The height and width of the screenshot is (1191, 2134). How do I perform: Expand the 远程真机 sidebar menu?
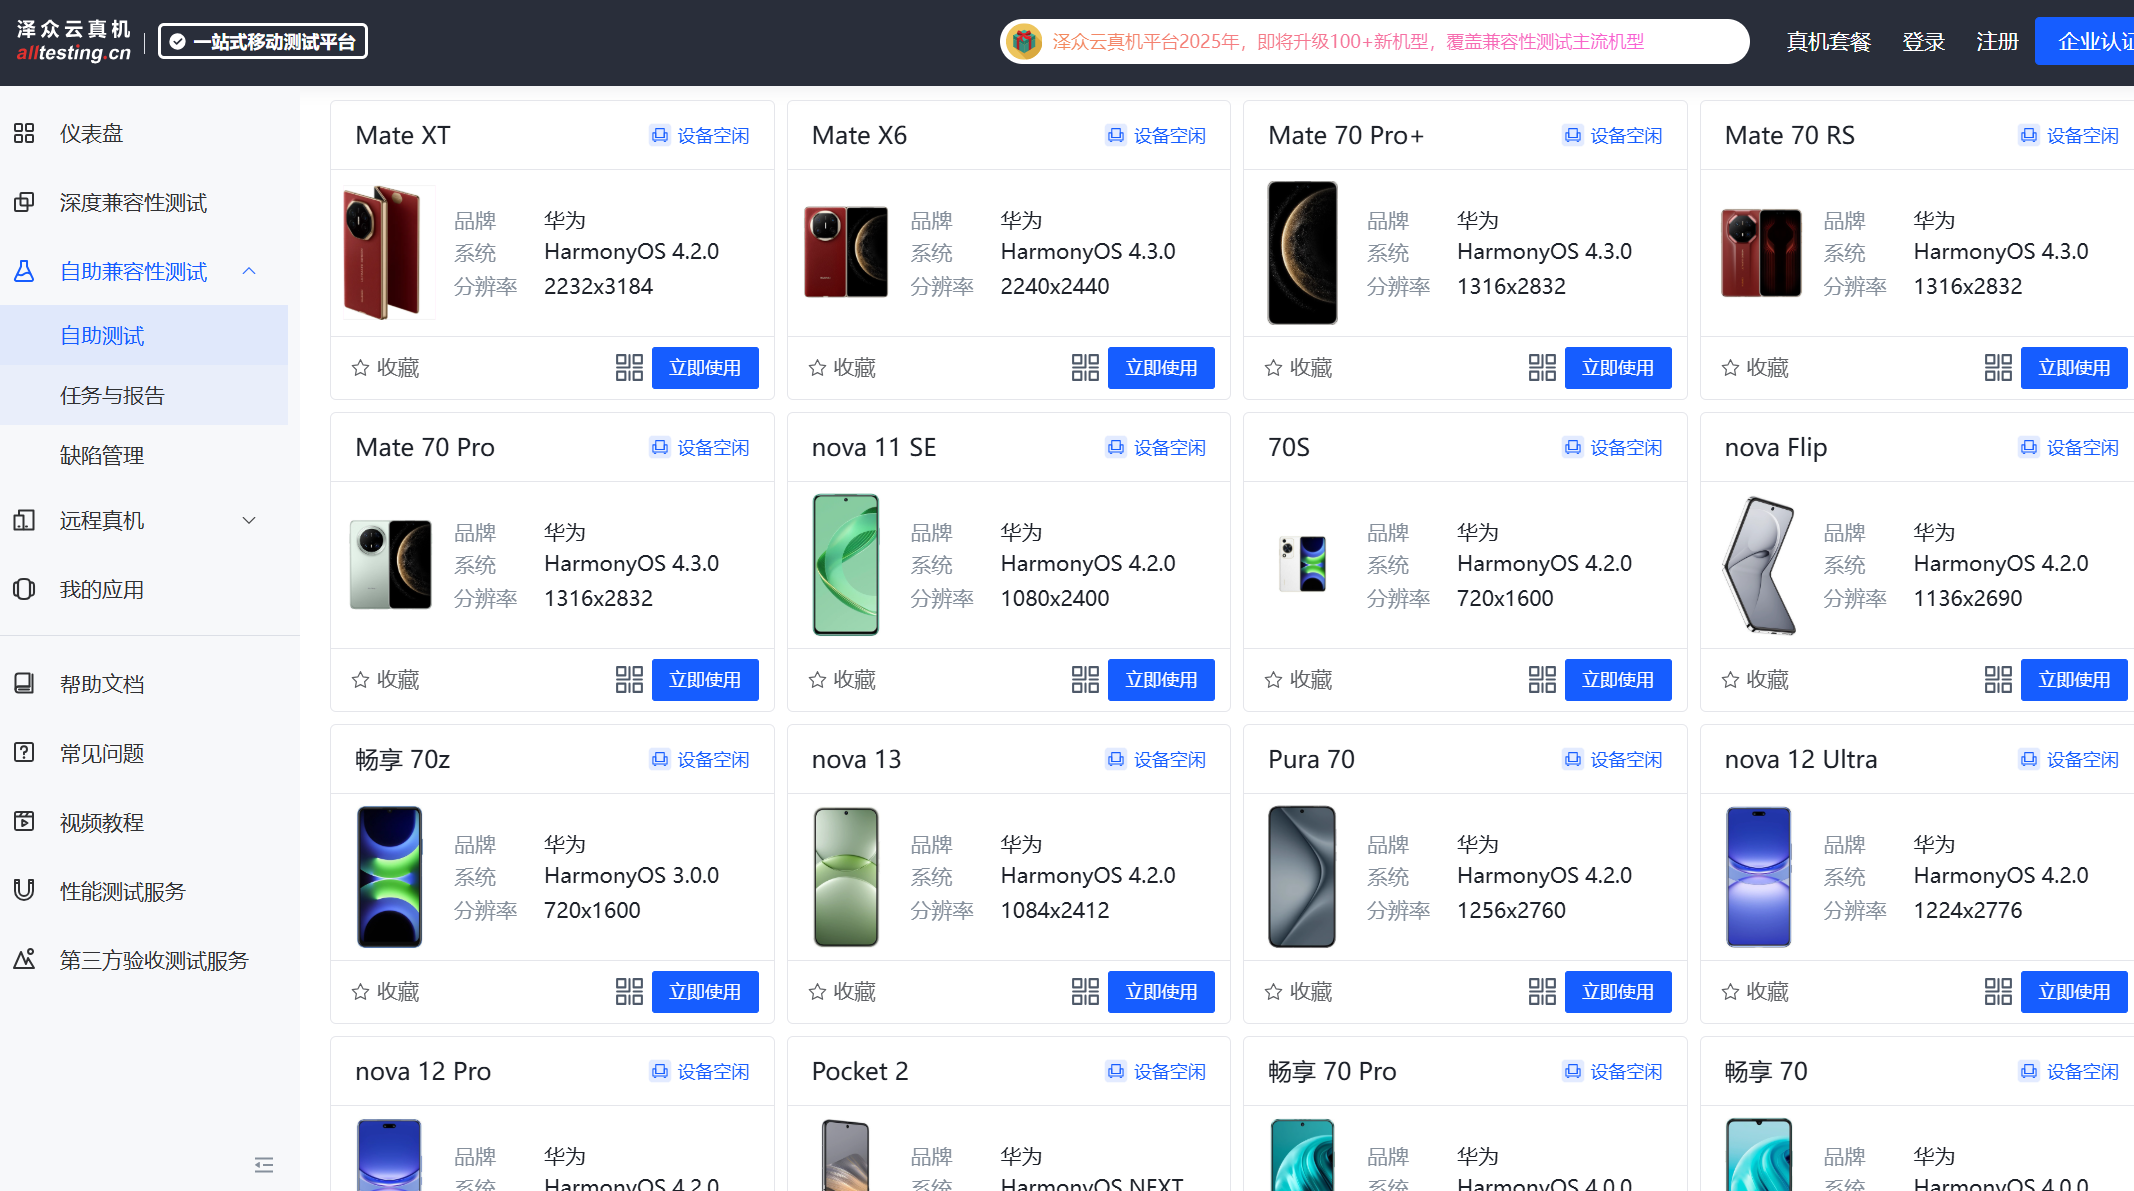coord(249,520)
